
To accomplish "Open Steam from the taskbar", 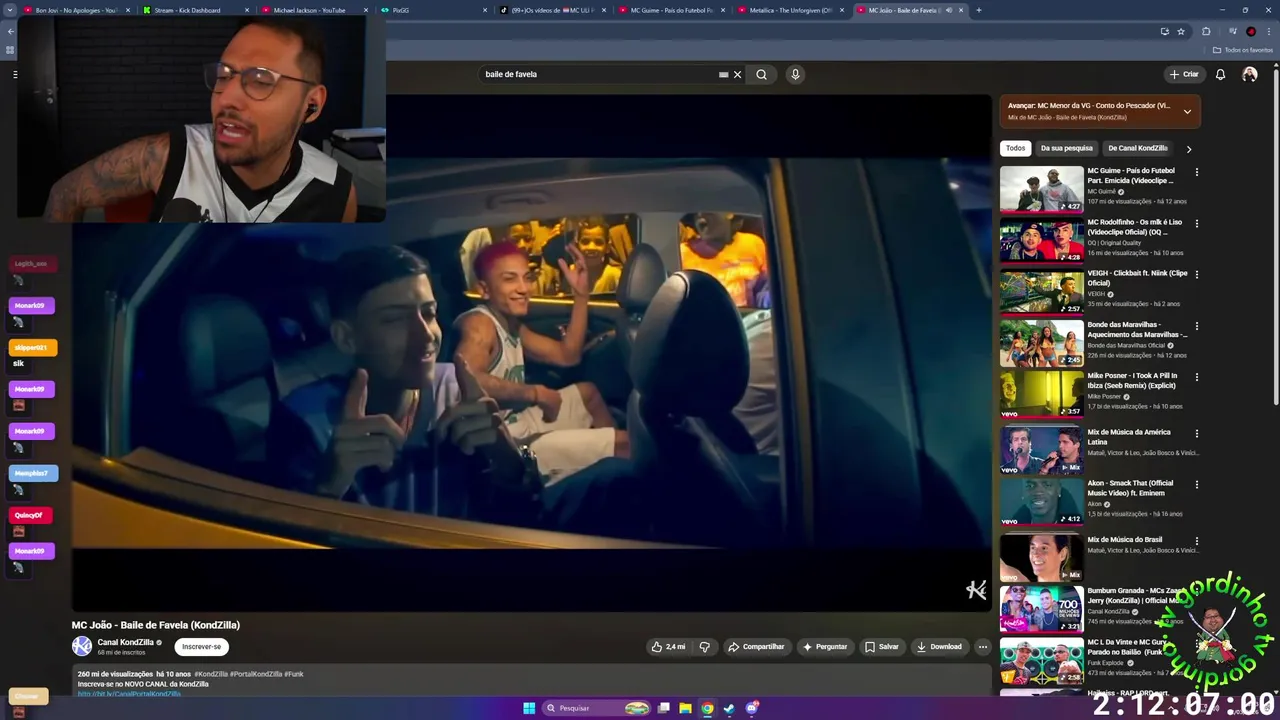I will pyautogui.click(x=729, y=708).
